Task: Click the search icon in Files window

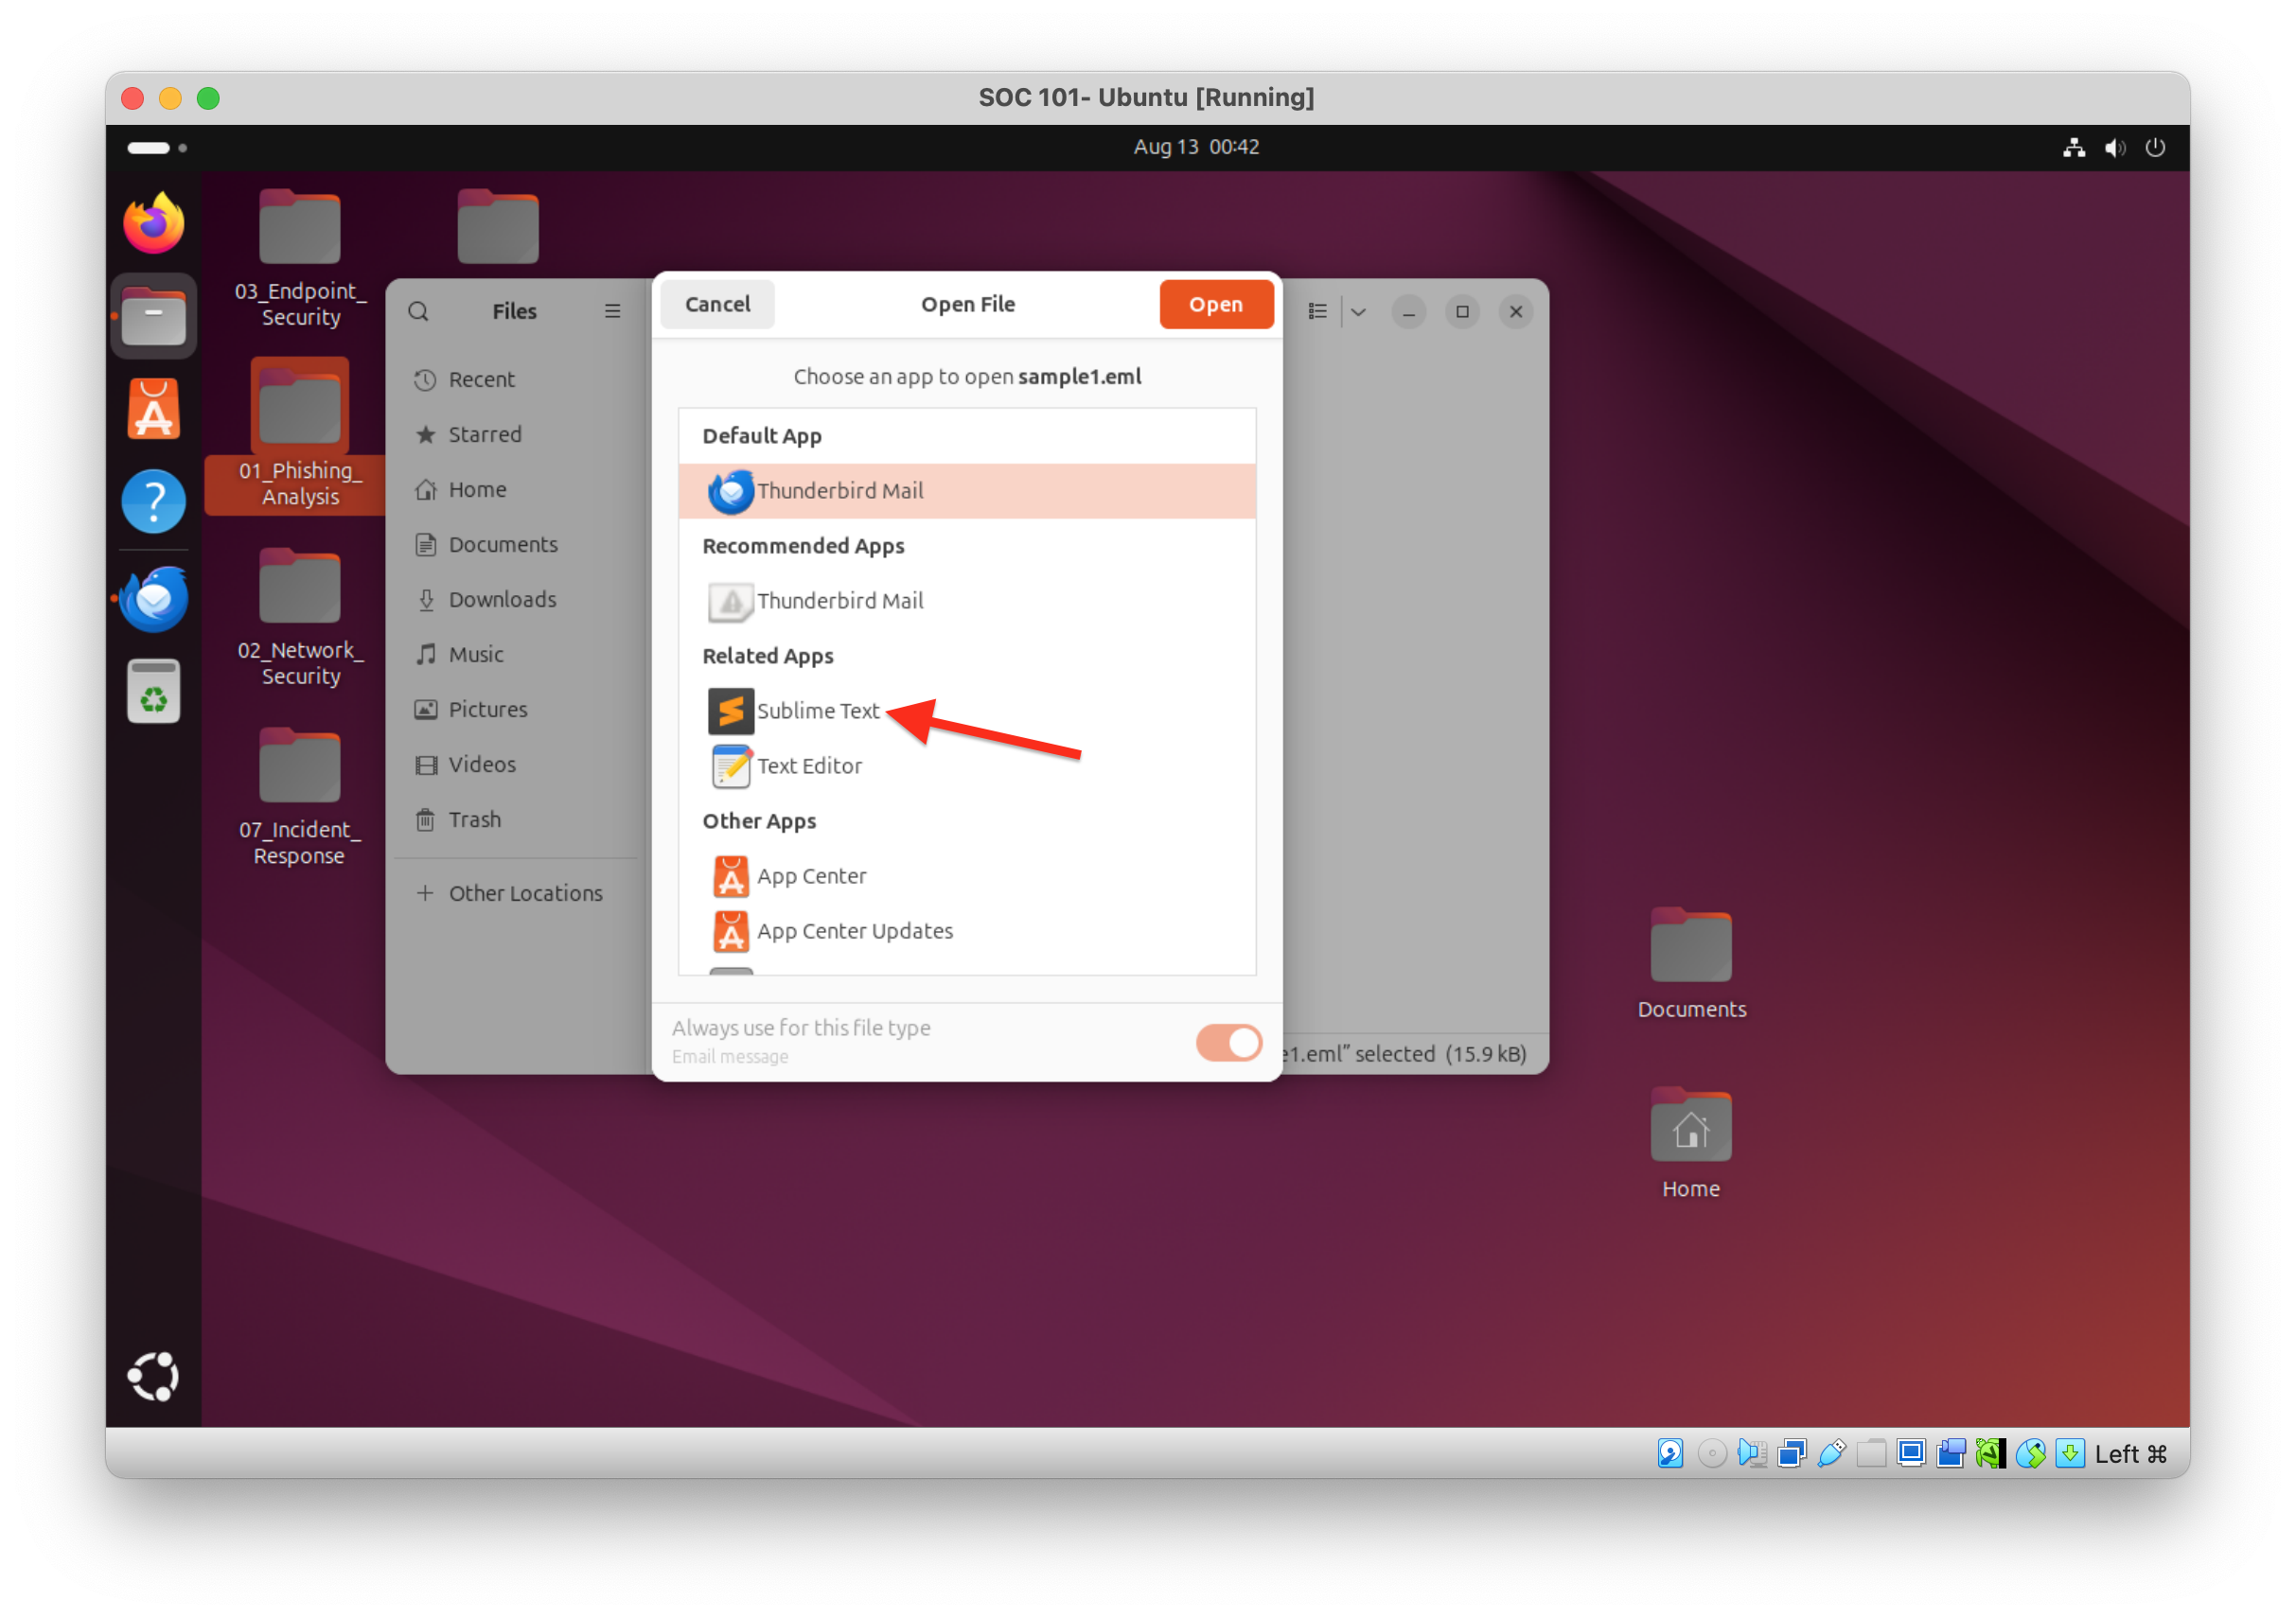Action: coord(419,312)
